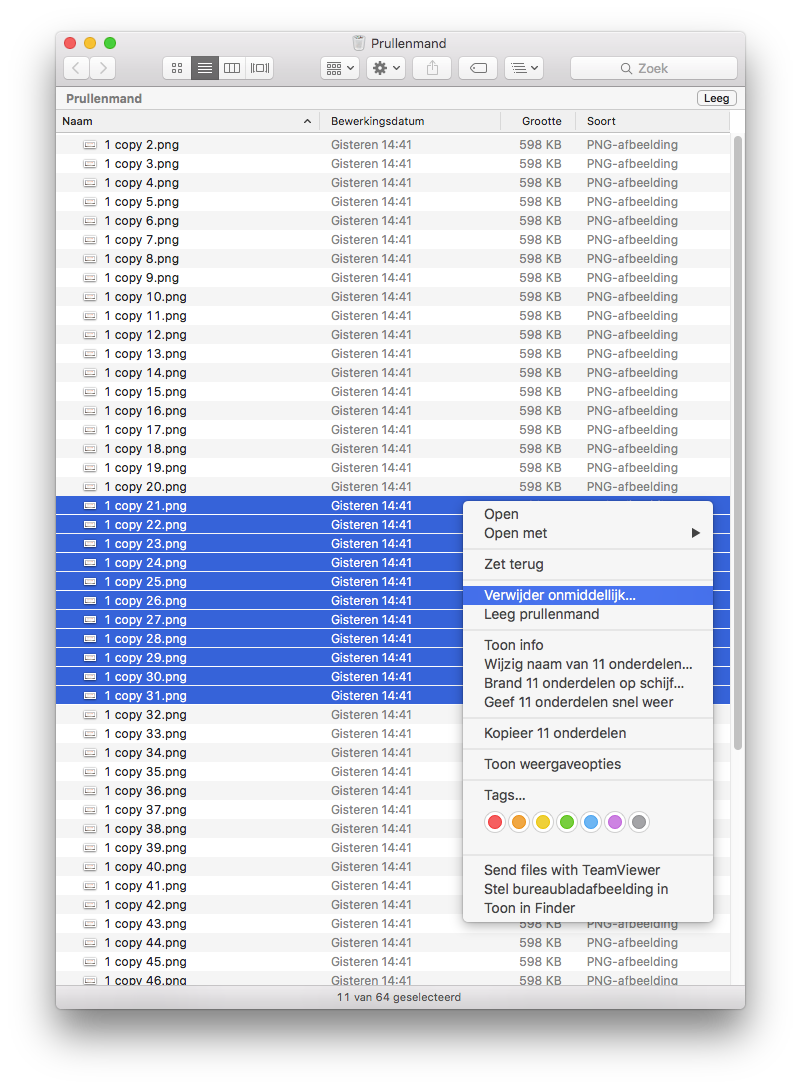Image resolution: width=801 pixels, height=1089 pixels.
Task: Choose Send files with TeamViewer
Action: click(588, 870)
